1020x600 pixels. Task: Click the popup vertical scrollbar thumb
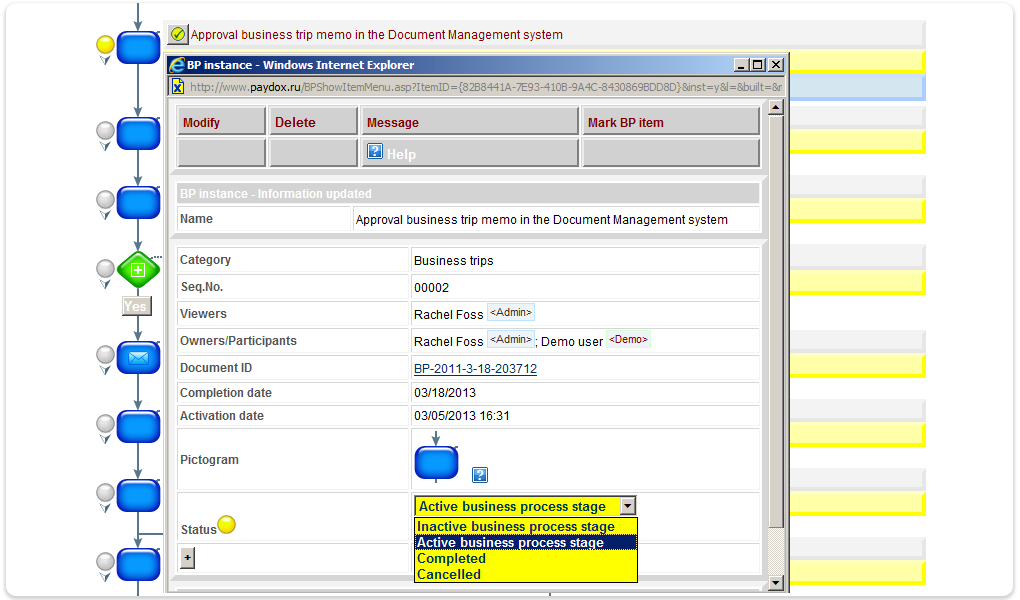click(x=775, y=321)
